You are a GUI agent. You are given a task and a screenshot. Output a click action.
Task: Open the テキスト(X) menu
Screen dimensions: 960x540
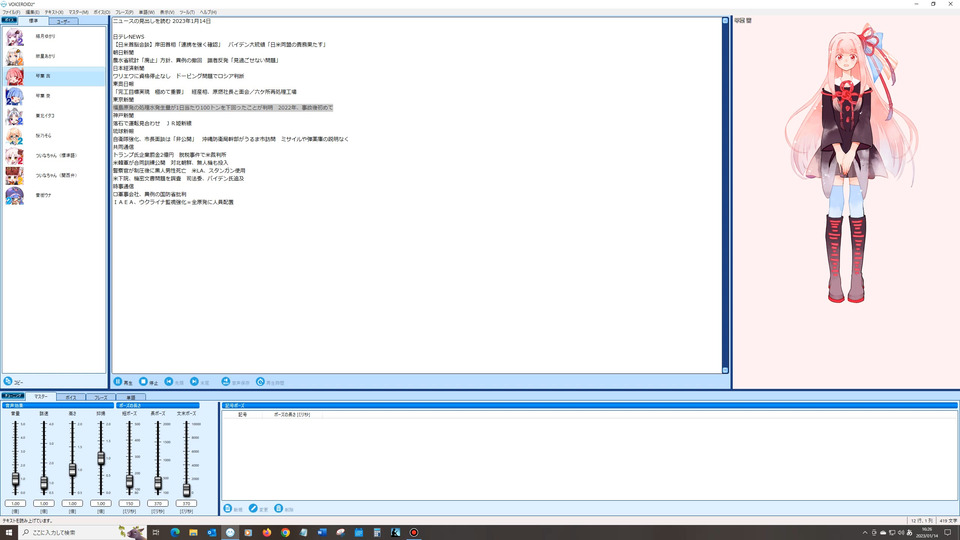[x=54, y=12]
